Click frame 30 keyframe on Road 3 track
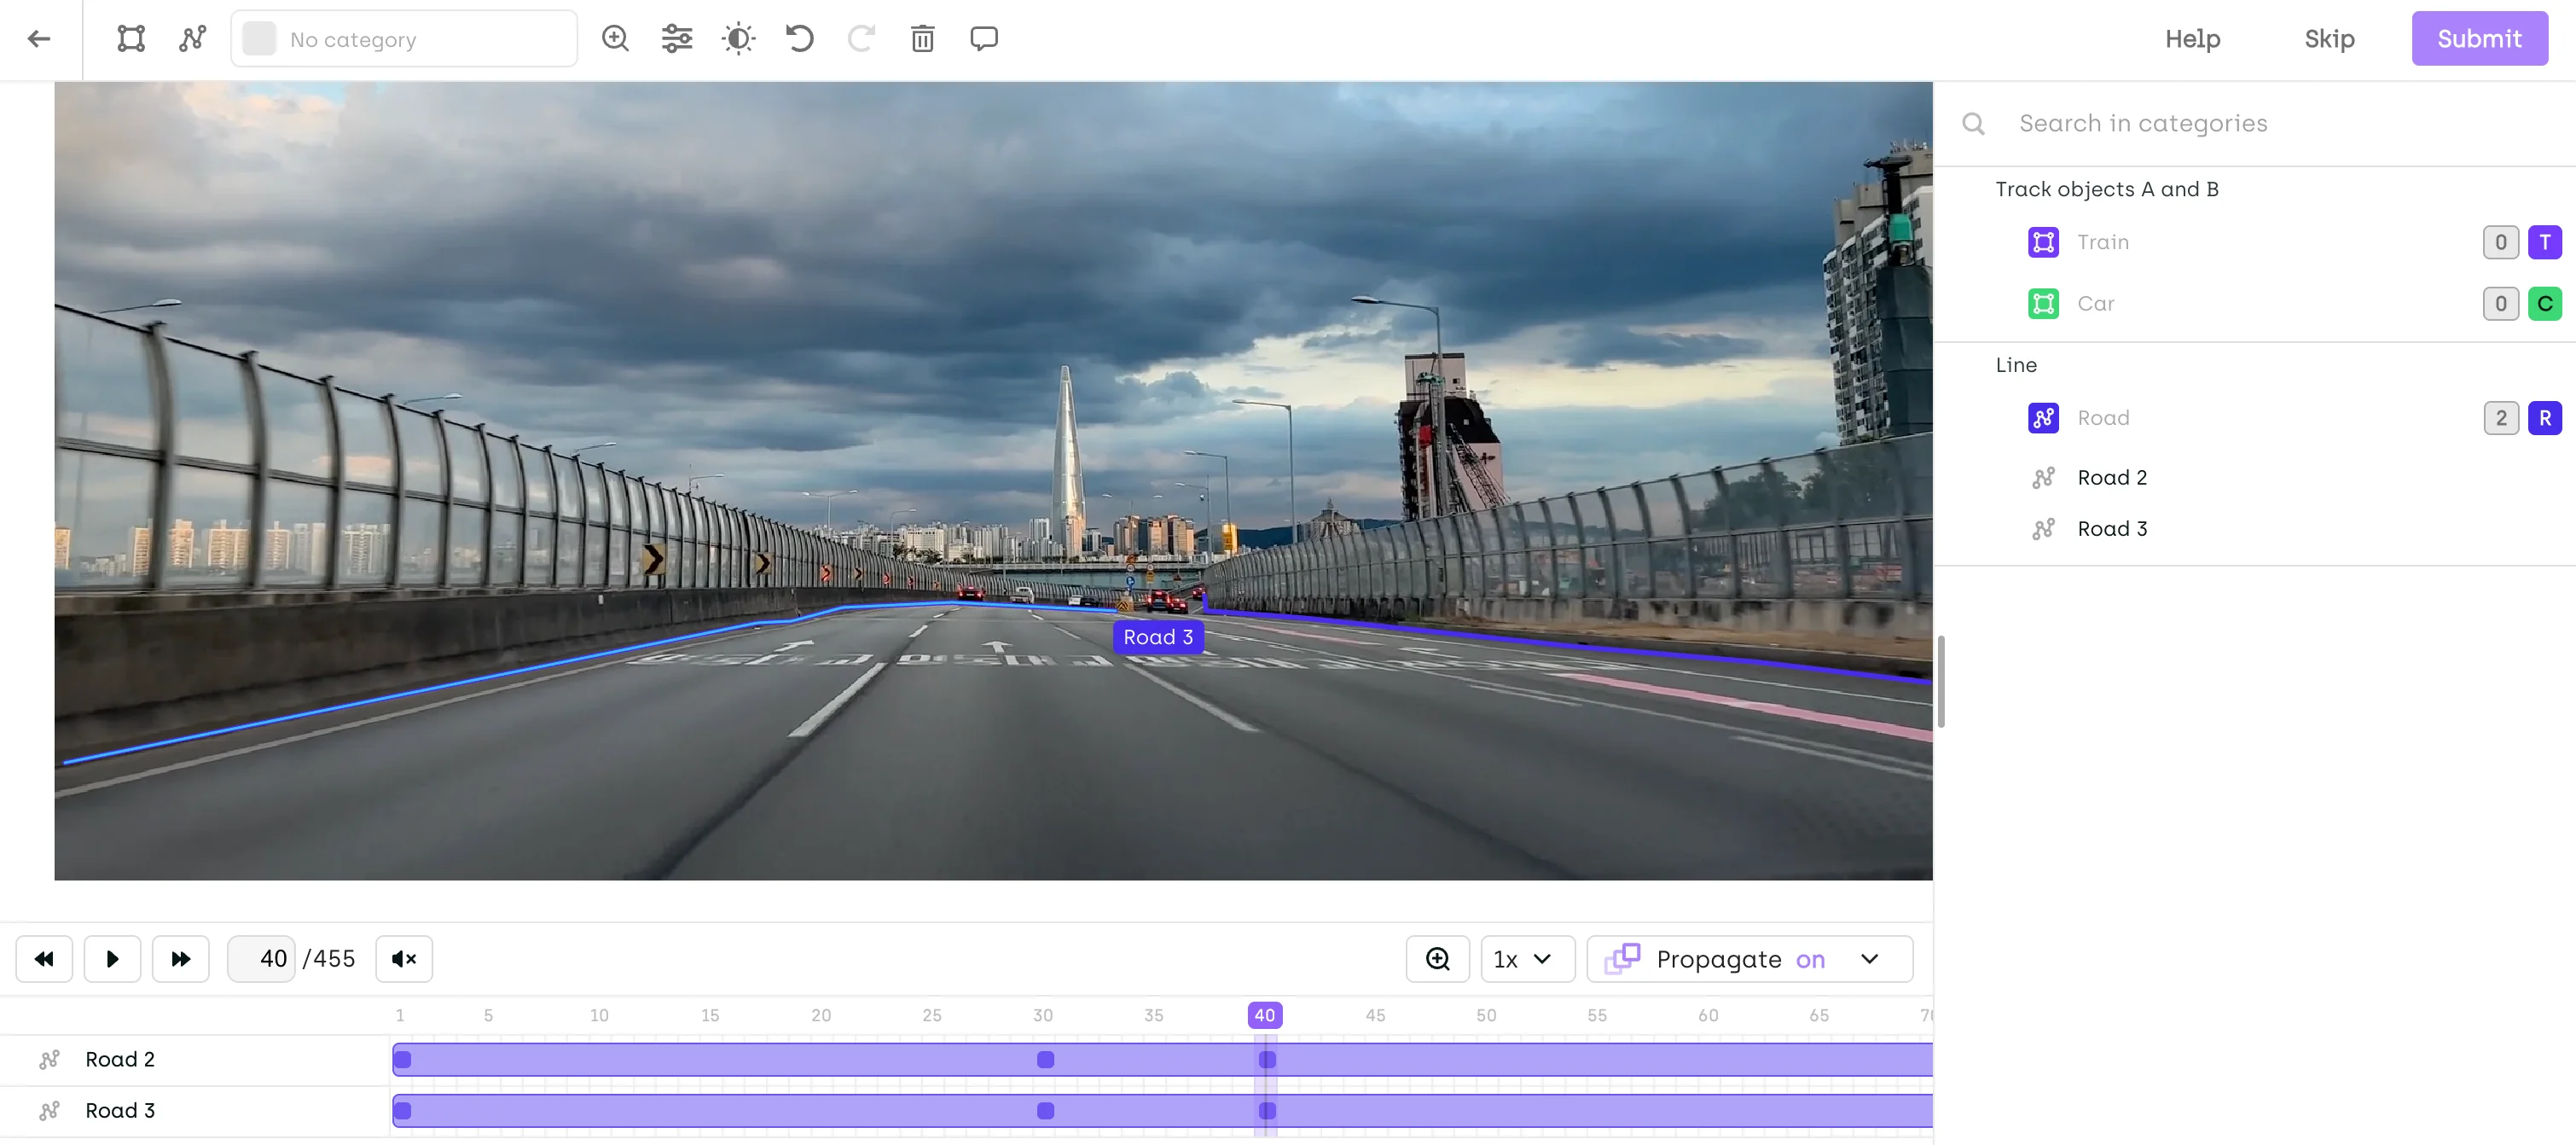The image size is (2576, 1145). coord(1045,1110)
